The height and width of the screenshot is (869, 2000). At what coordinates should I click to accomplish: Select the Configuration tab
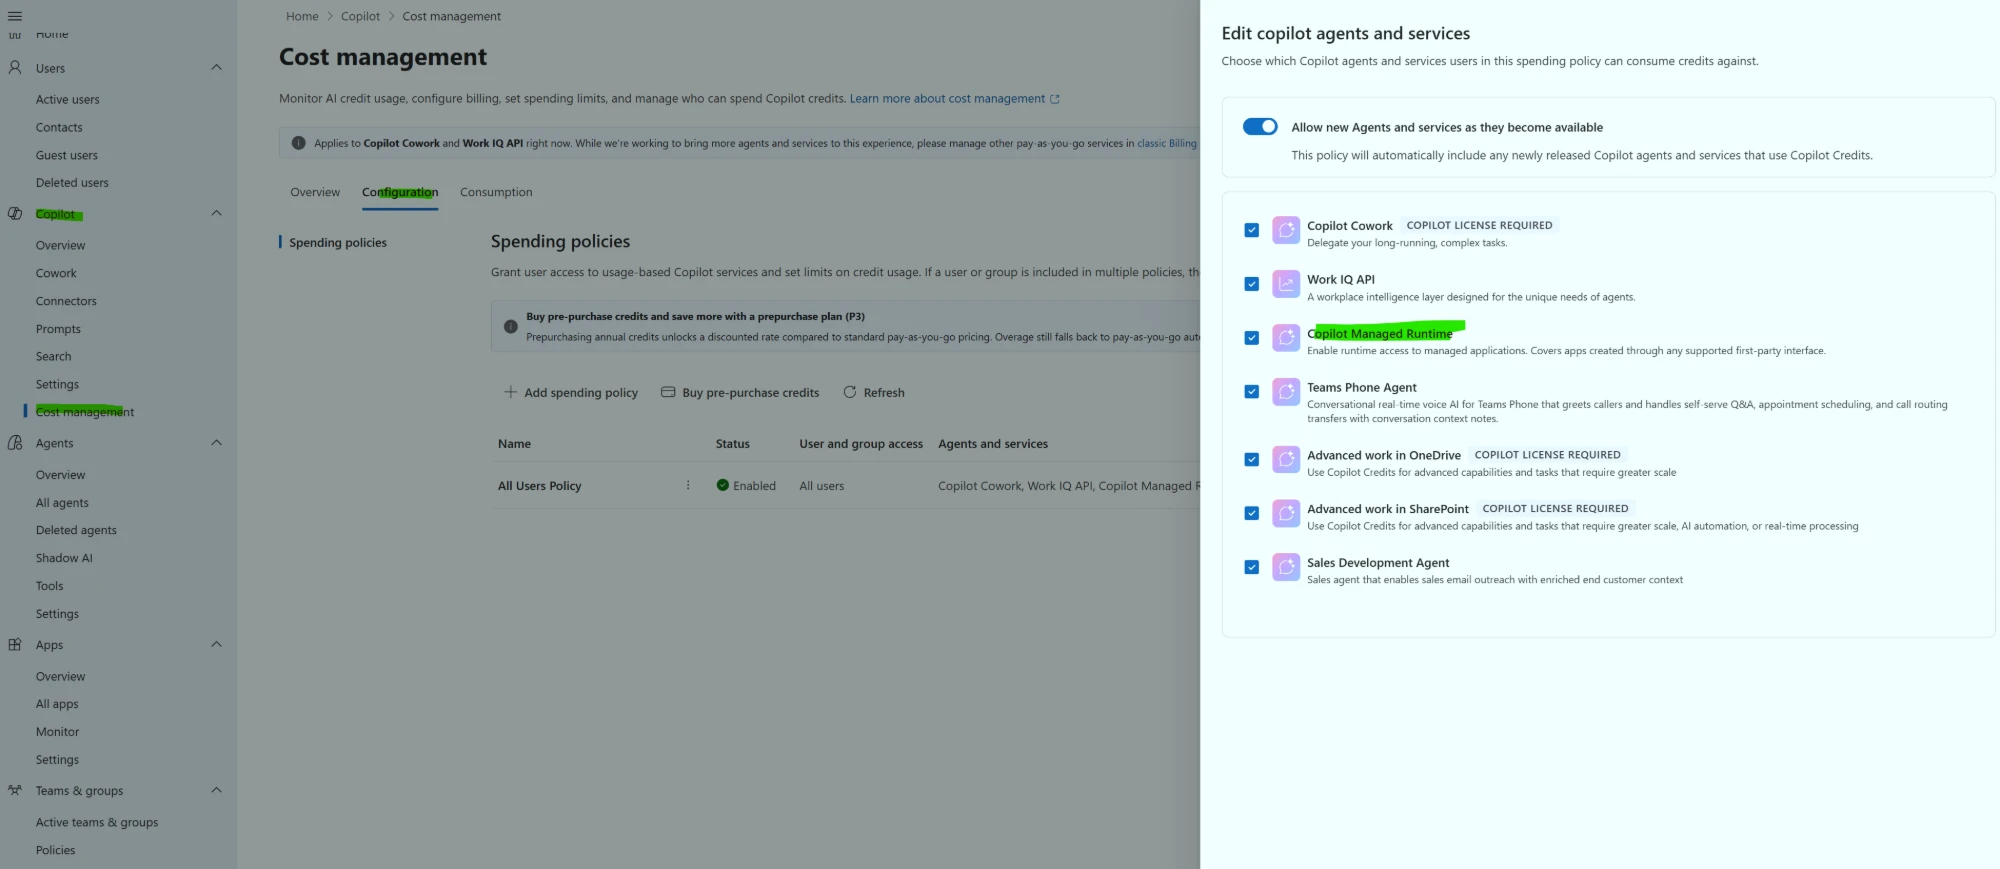400,192
